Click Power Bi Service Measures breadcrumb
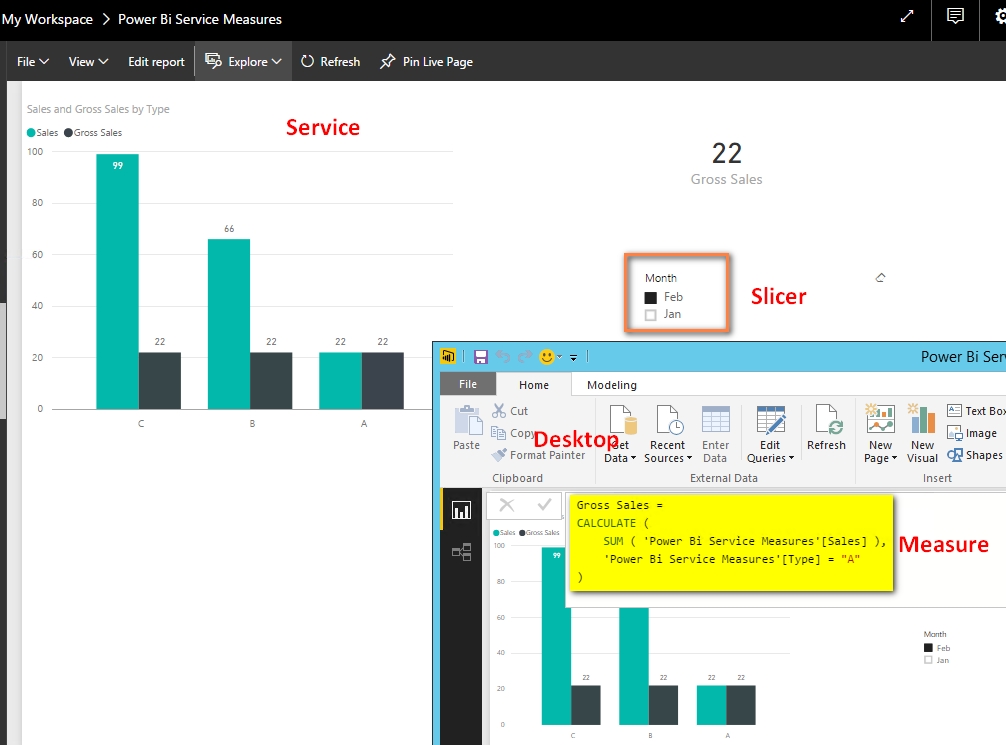Image resolution: width=1006 pixels, height=745 pixels. pos(200,19)
